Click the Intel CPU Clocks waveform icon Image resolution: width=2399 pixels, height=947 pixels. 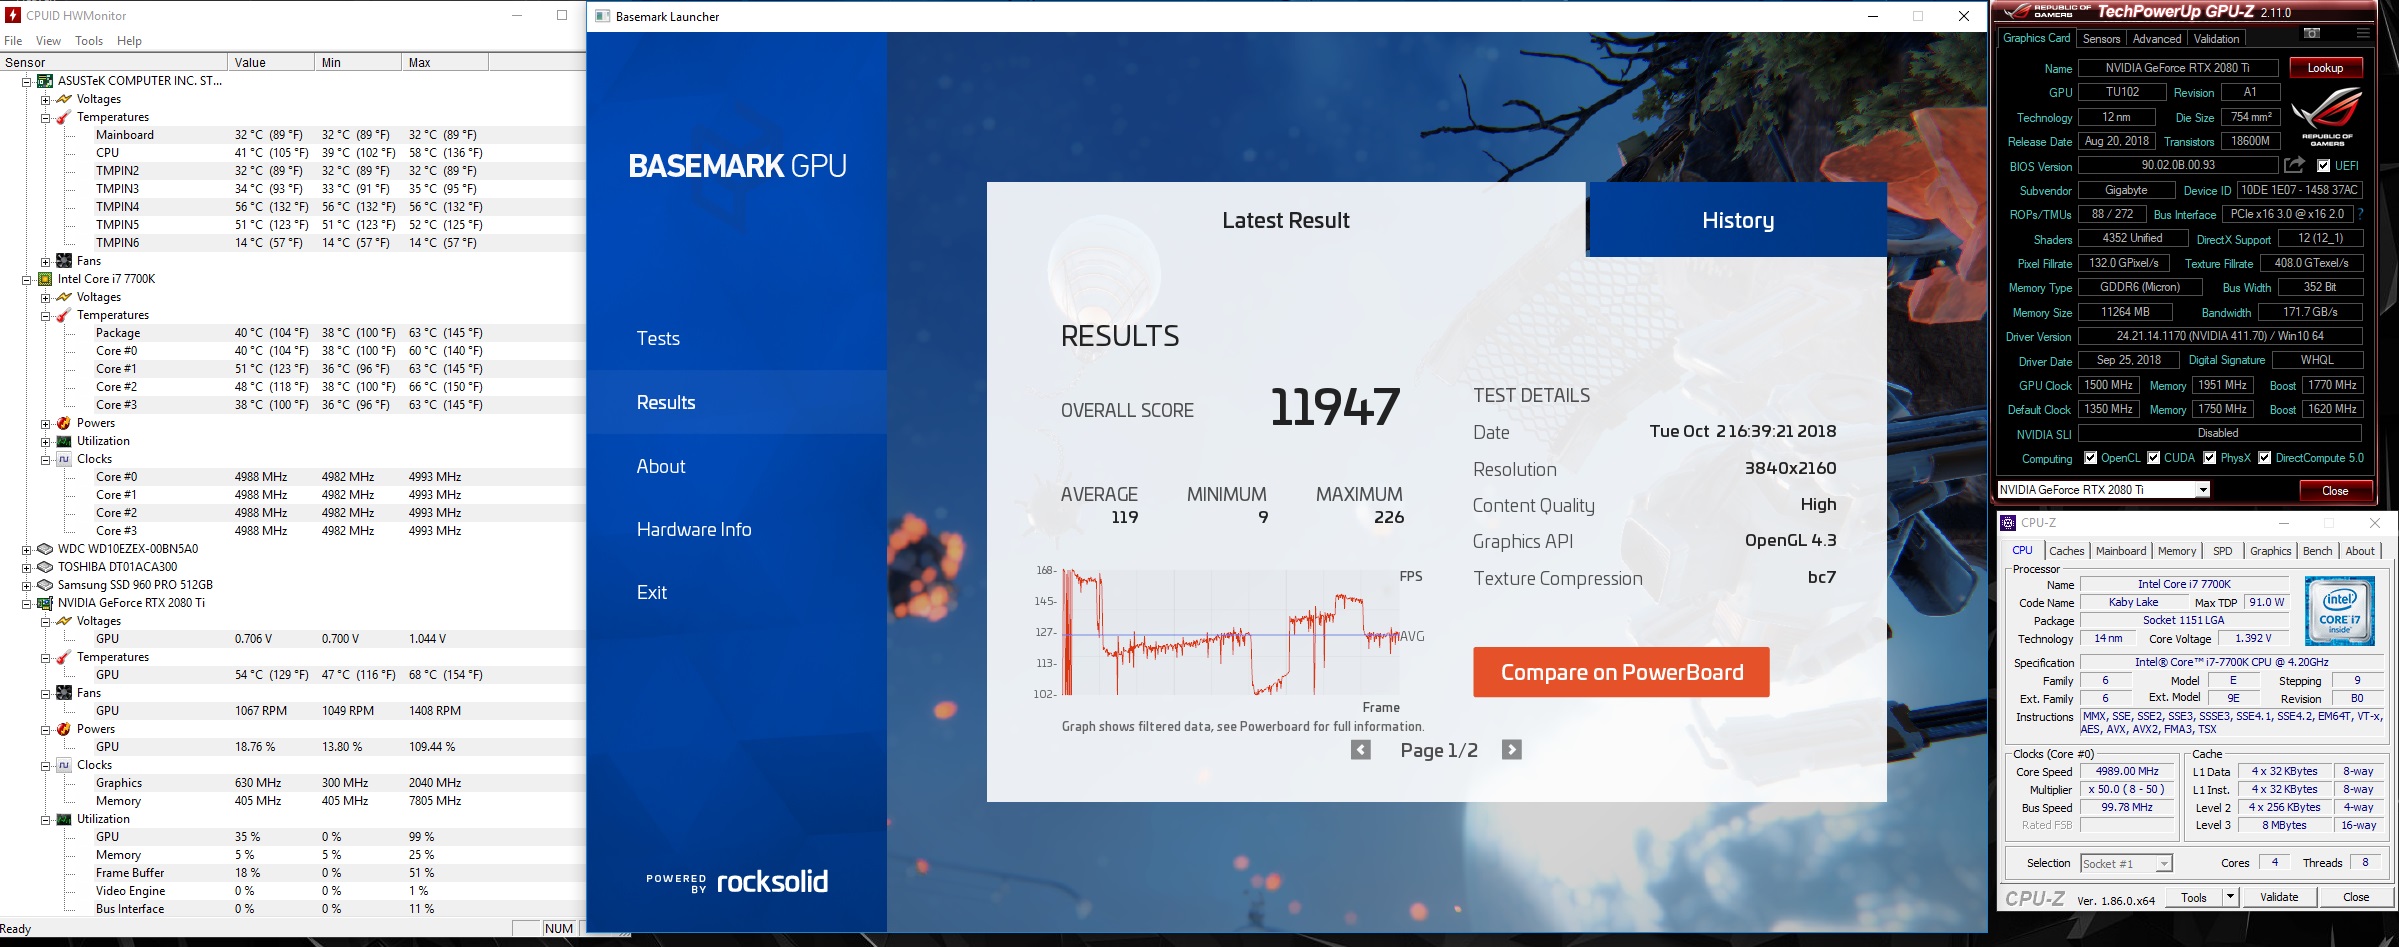(x=64, y=459)
